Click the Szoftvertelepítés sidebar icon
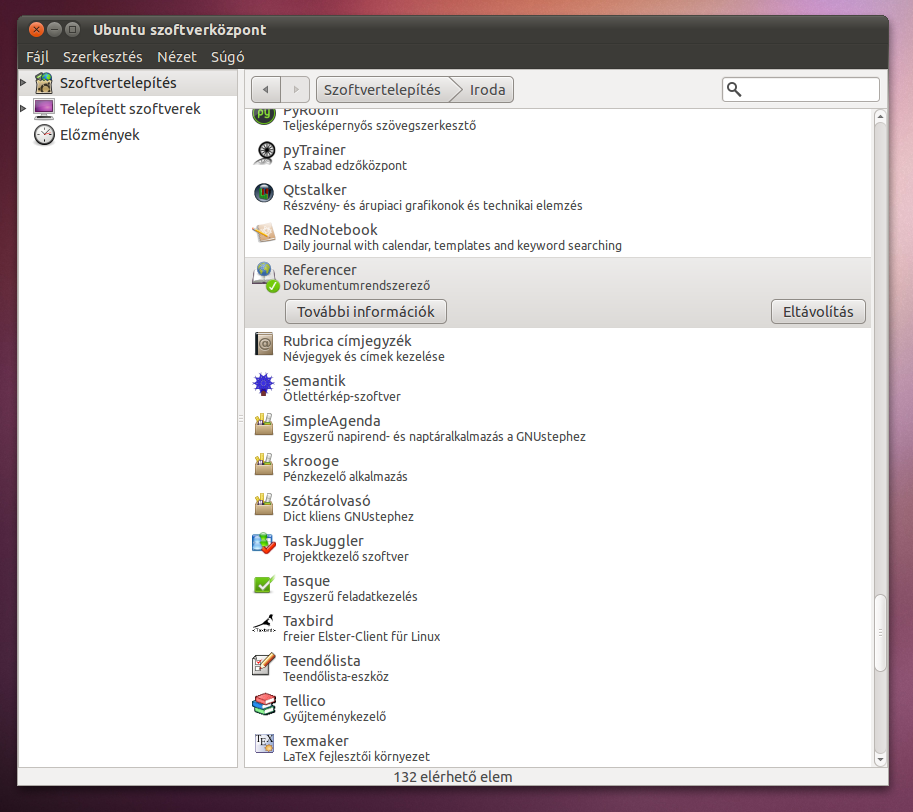Screen dimensions: 913x812 [x=44, y=83]
